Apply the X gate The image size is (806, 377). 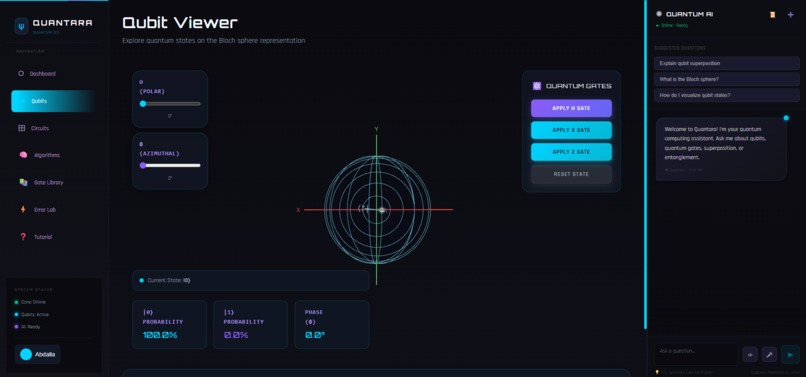[x=571, y=130]
